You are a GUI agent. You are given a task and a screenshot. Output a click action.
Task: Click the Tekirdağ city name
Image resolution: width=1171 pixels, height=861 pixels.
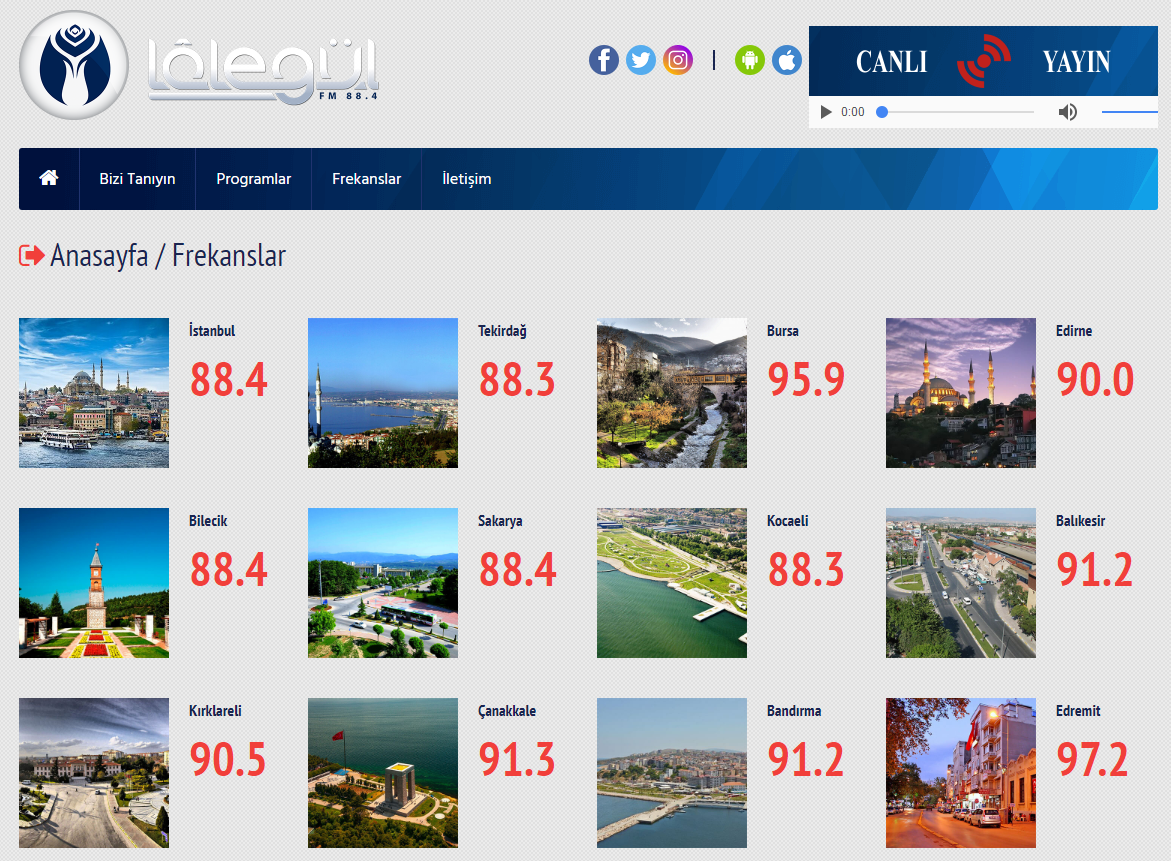pyautogui.click(x=503, y=331)
